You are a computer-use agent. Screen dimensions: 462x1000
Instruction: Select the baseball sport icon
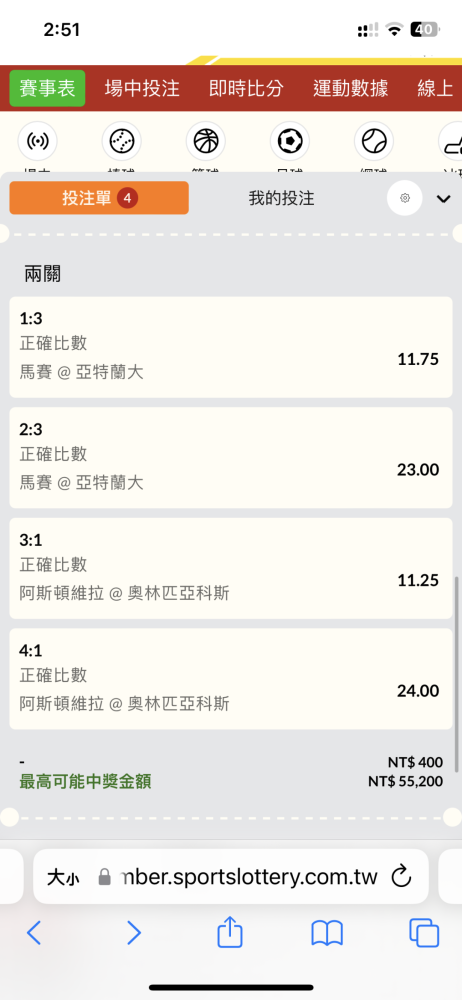tap(121, 141)
